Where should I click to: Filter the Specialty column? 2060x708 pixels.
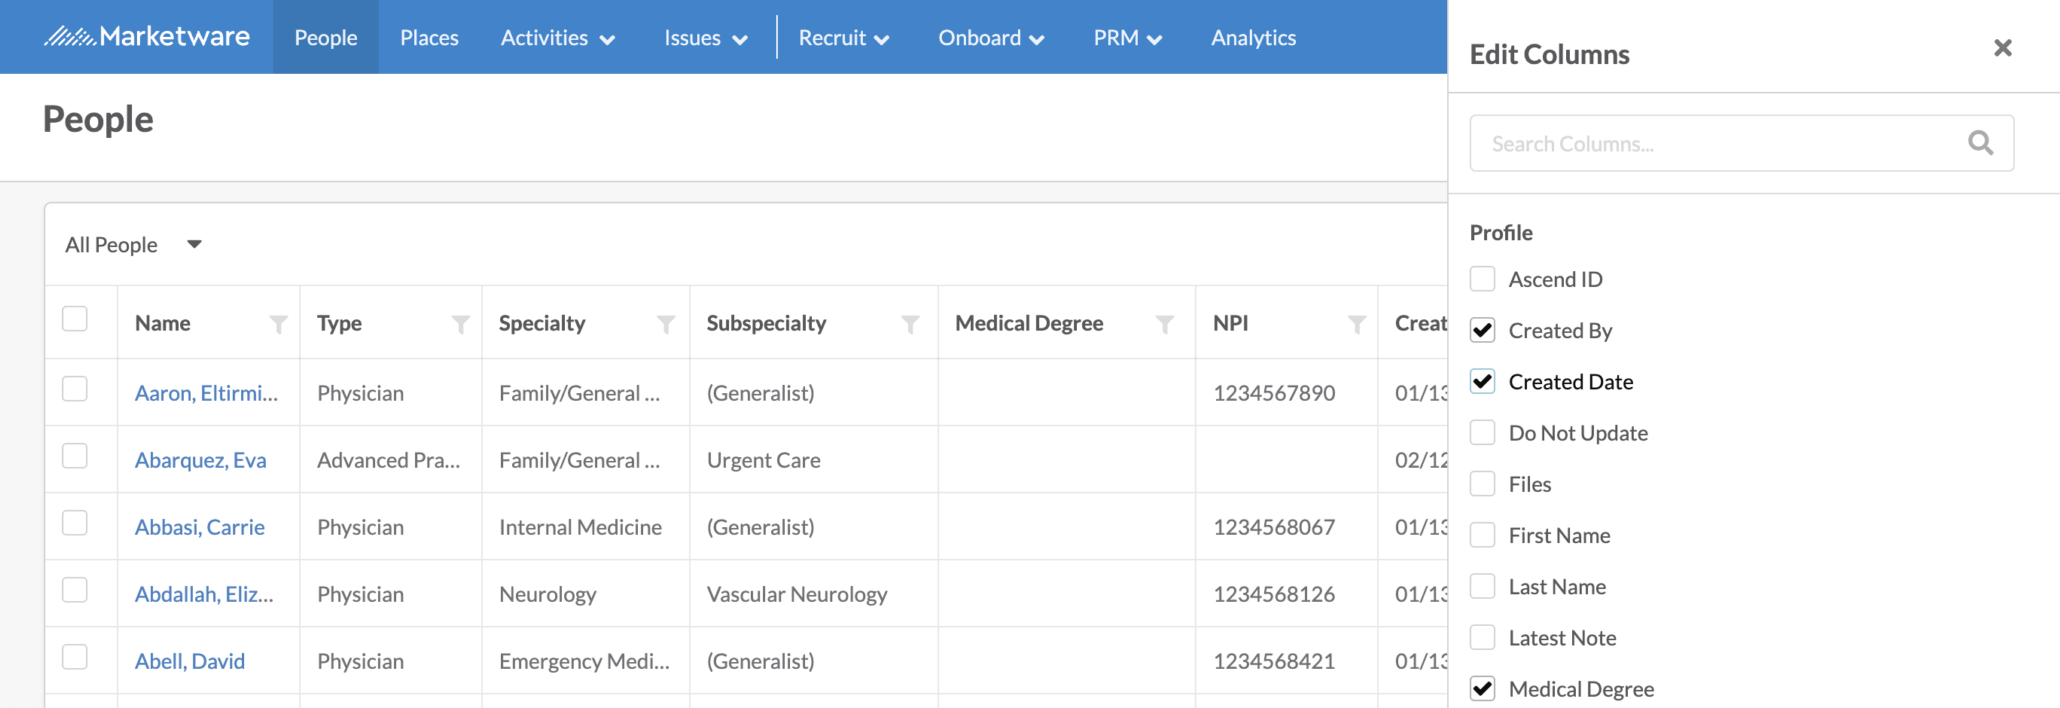pyautogui.click(x=666, y=324)
